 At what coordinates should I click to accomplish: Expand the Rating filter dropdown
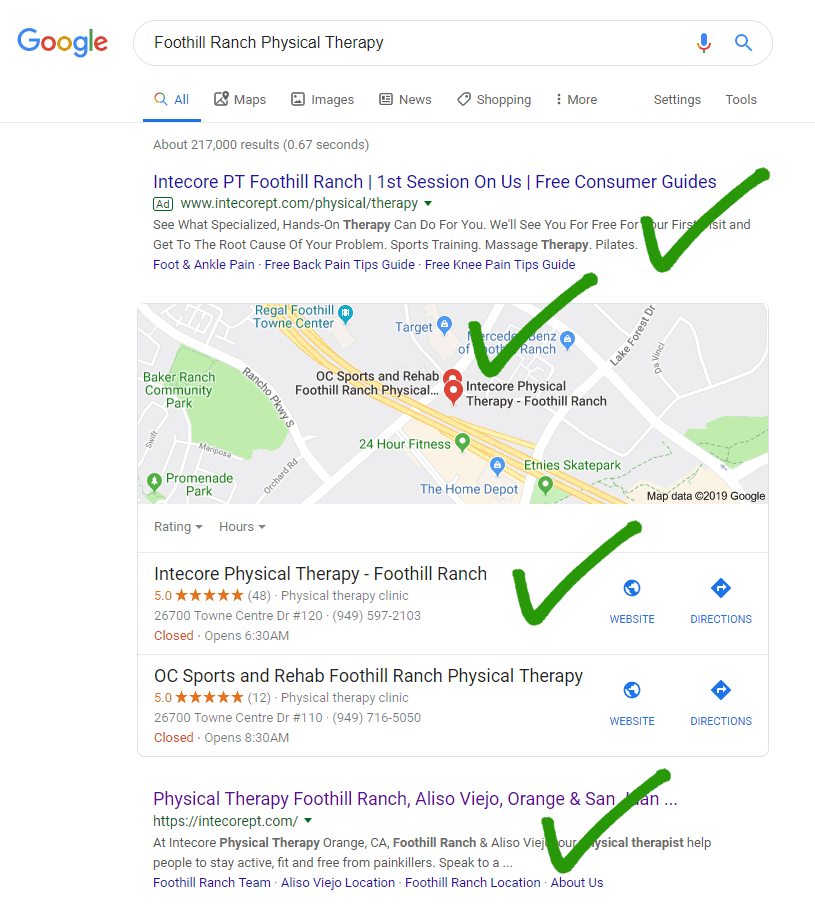(178, 527)
